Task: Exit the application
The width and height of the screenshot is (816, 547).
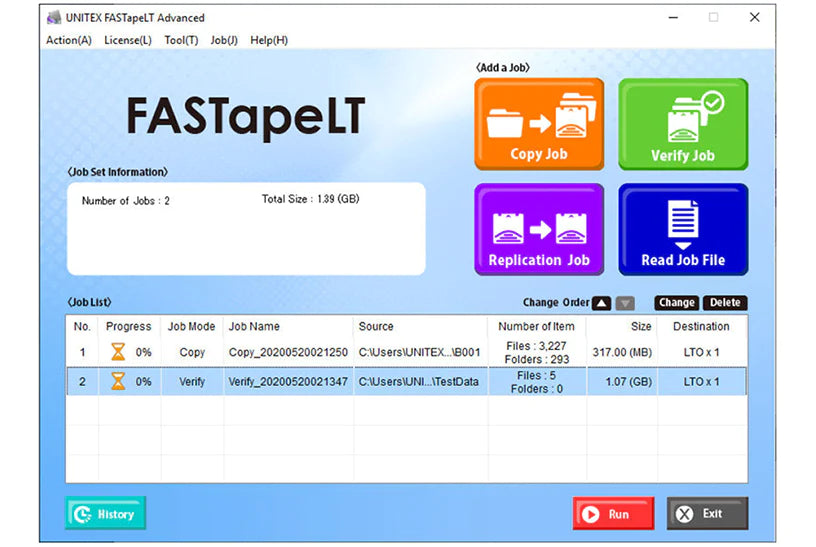Action: coord(707,514)
